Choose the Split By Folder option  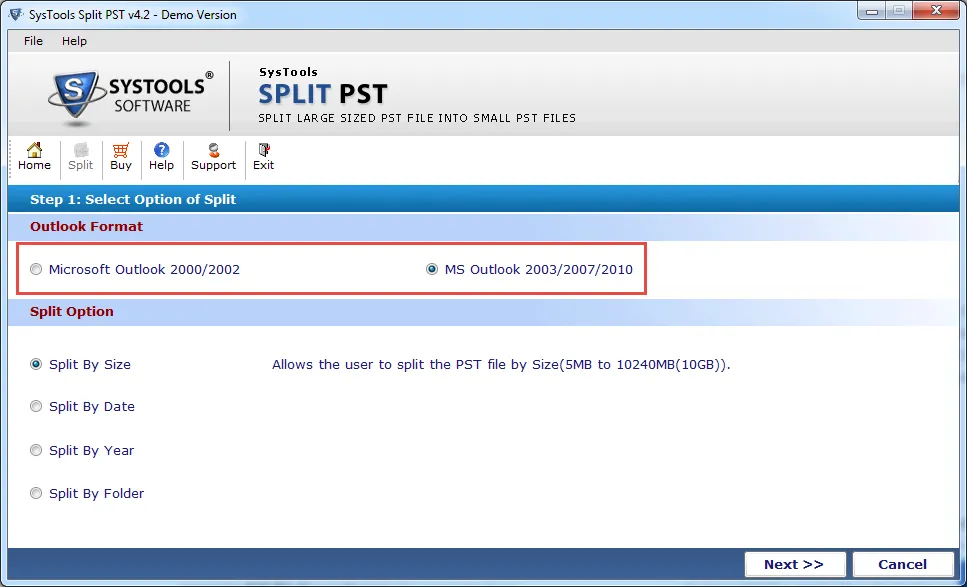point(87,493)
